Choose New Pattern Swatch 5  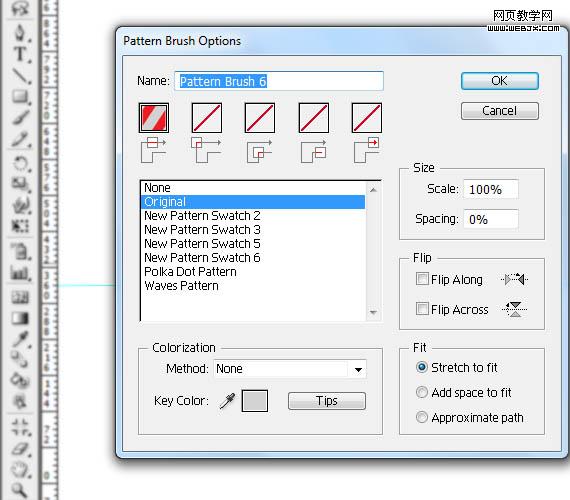(253, 244)
